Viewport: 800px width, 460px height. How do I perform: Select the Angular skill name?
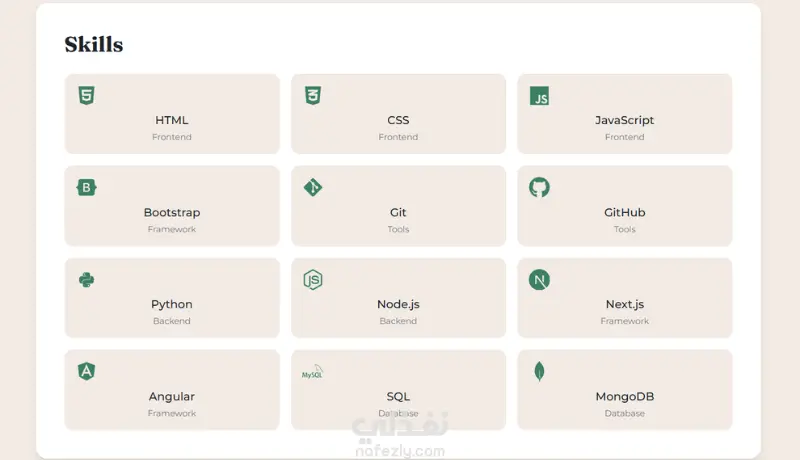[x=171, y=397]
